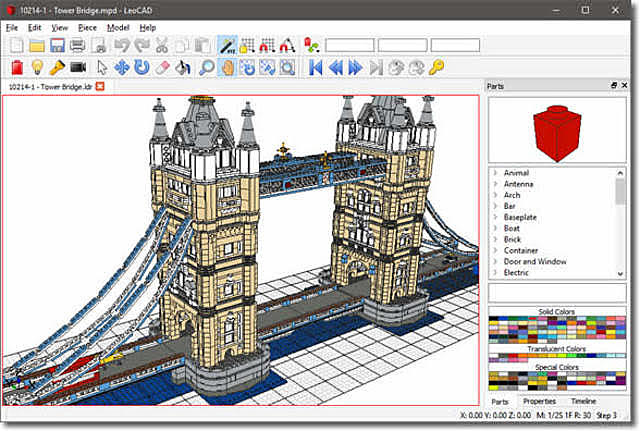The width and height of the screenshot is (640, 431).
Task: Click the third transform value field
Action: pos(455,45)
